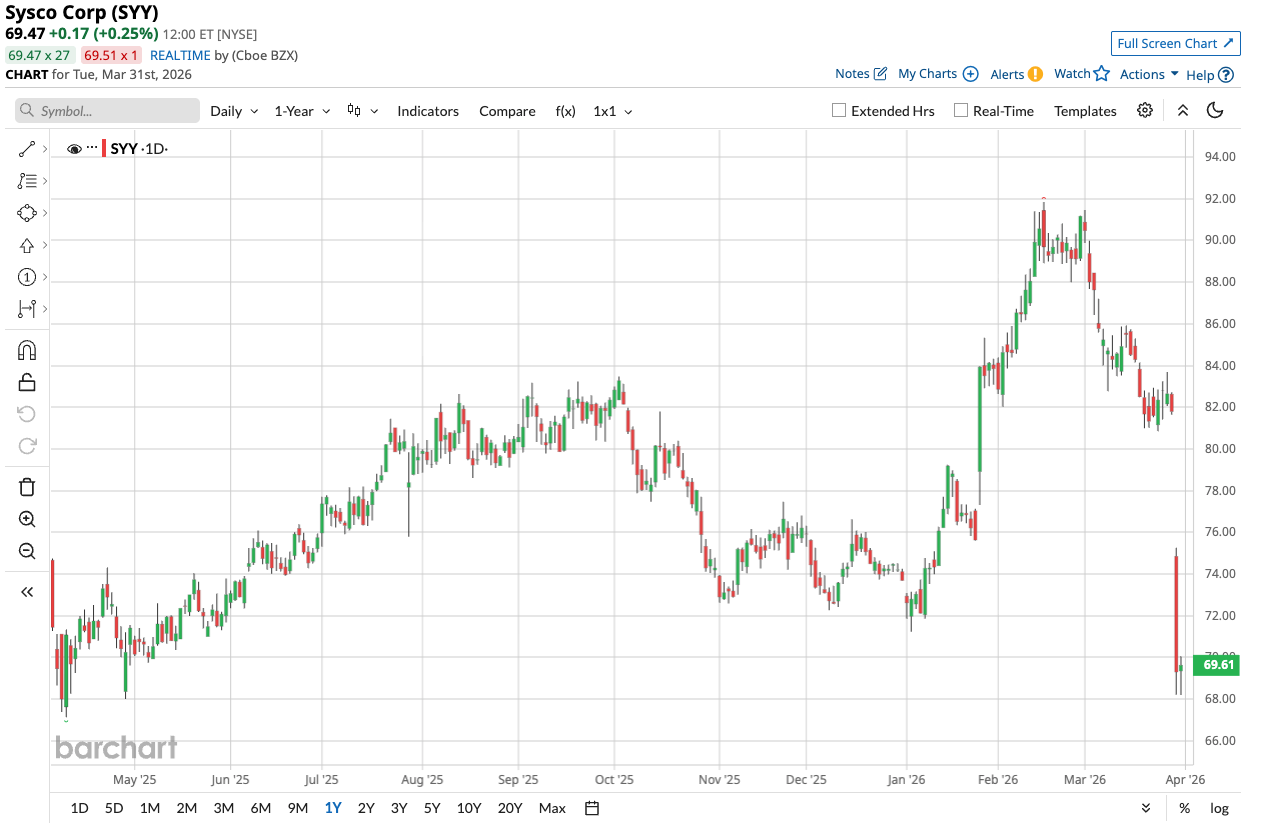Screen dimensions: 1261x837
Task: Select the trend line drawing tool
Action: click(x=27, y=149)
